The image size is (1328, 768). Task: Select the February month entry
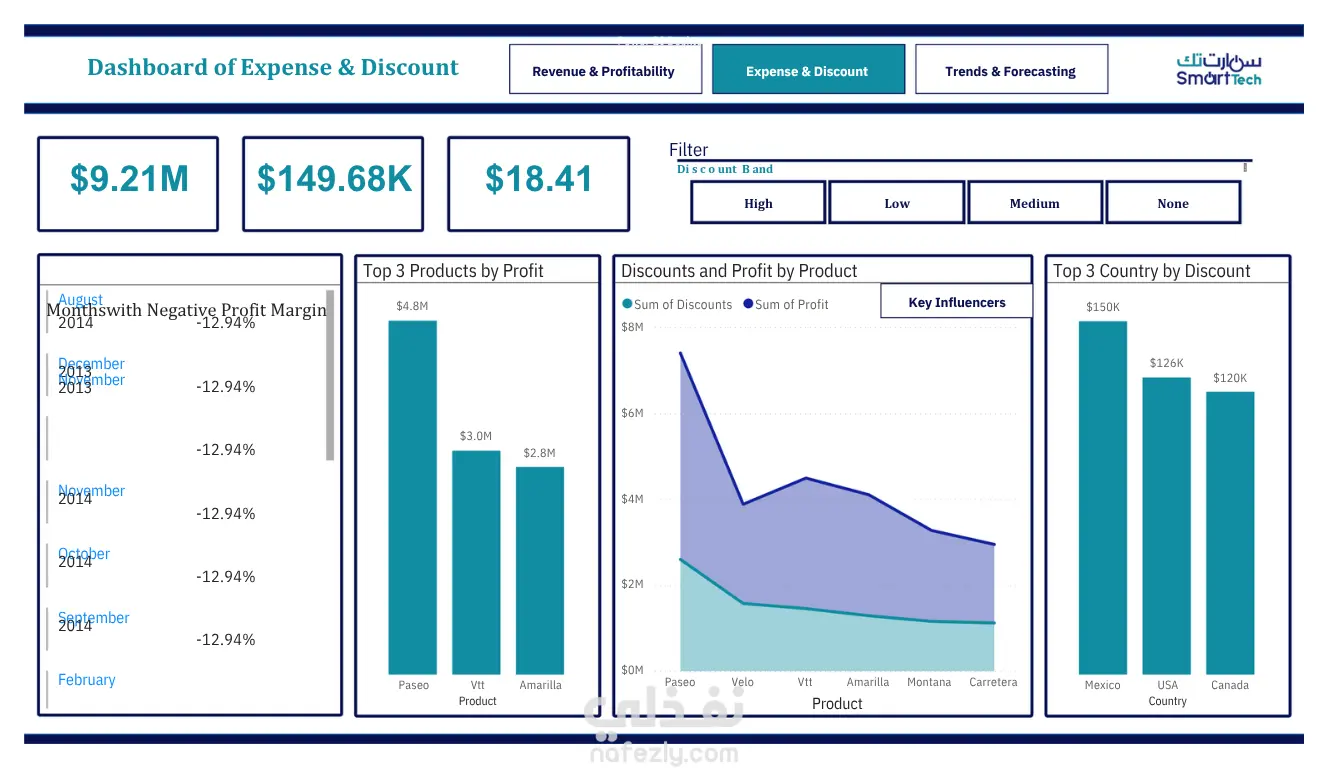[86, 679]
